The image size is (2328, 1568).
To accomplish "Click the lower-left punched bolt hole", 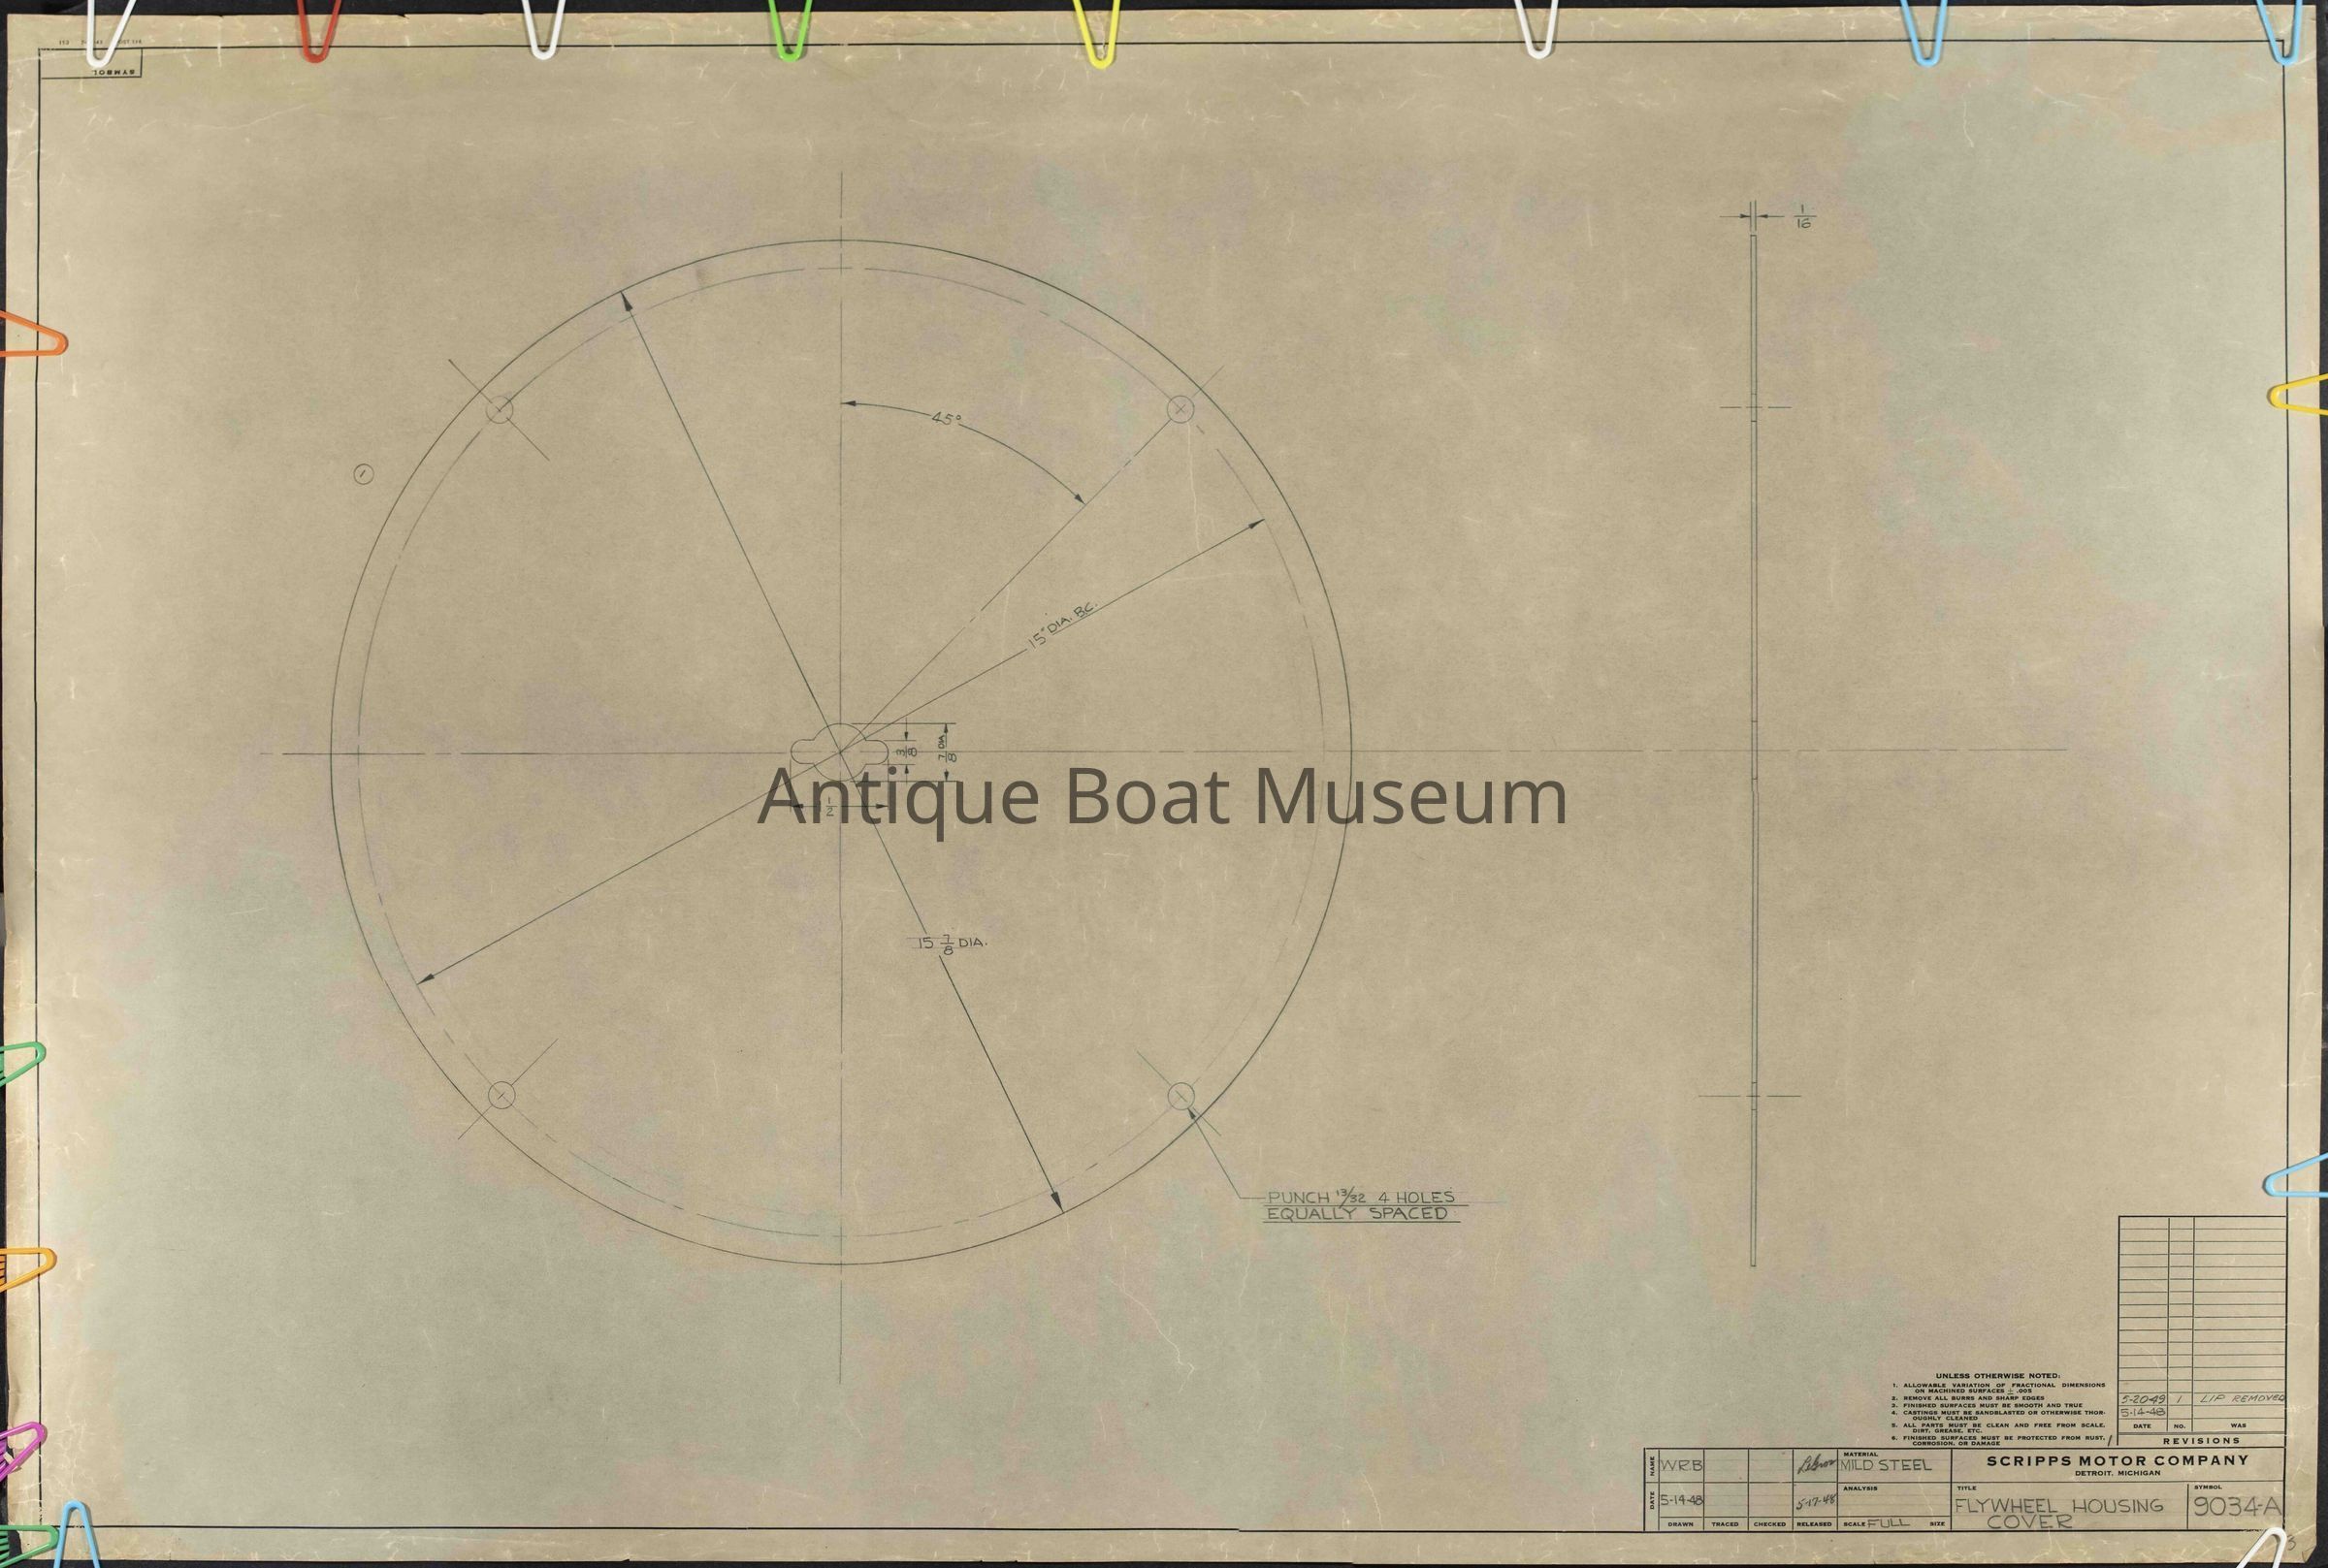I will 501,1095.
